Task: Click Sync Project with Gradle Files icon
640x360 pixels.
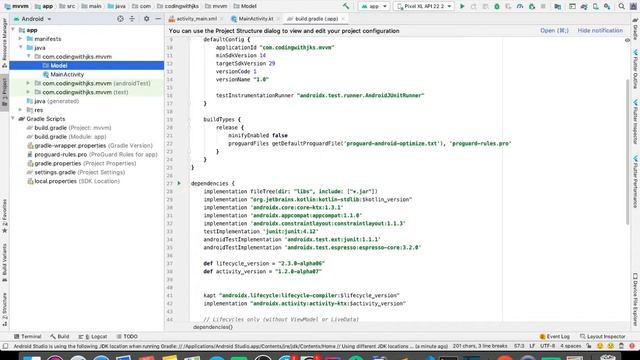Action: (x=584, y=6)
